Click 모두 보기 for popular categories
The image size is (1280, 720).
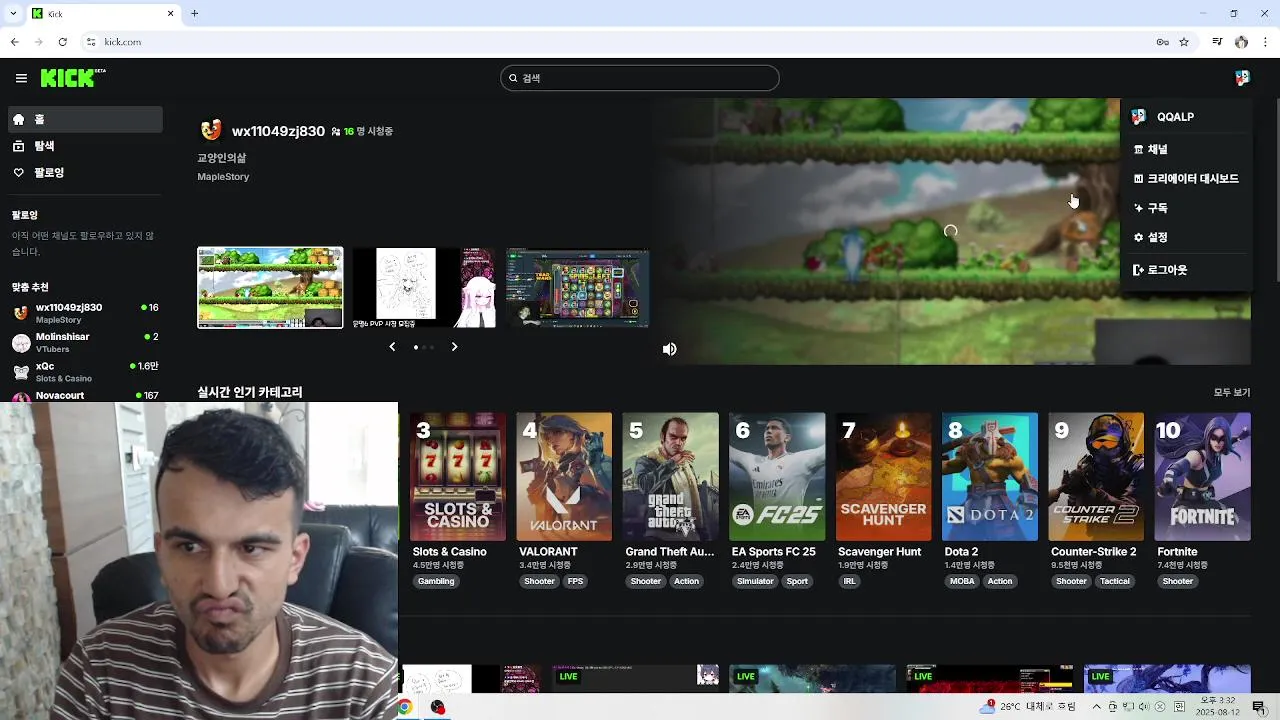coord(1232,392)
